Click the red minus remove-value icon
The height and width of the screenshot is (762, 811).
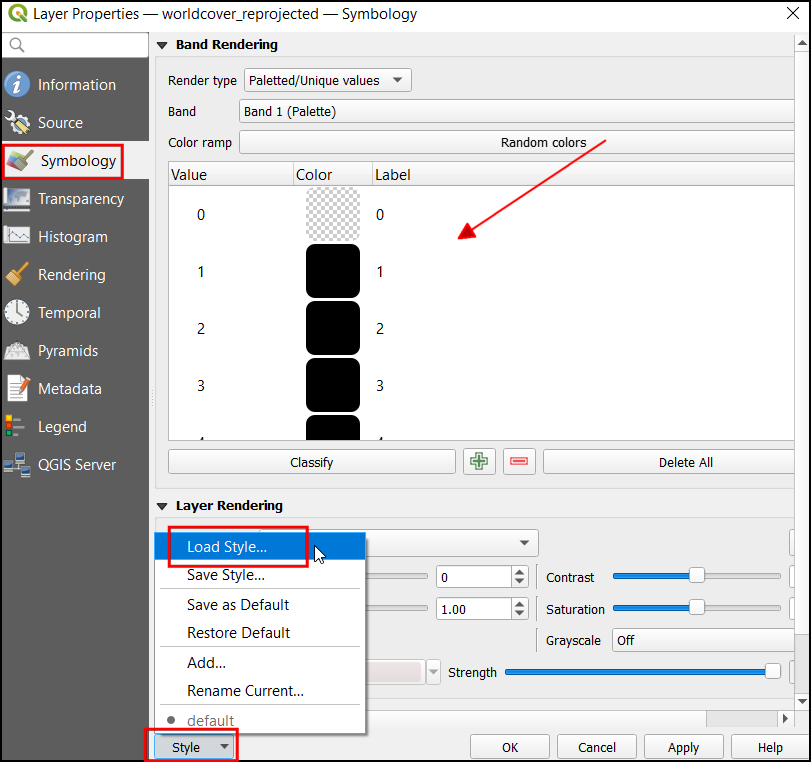click(521, 462)
